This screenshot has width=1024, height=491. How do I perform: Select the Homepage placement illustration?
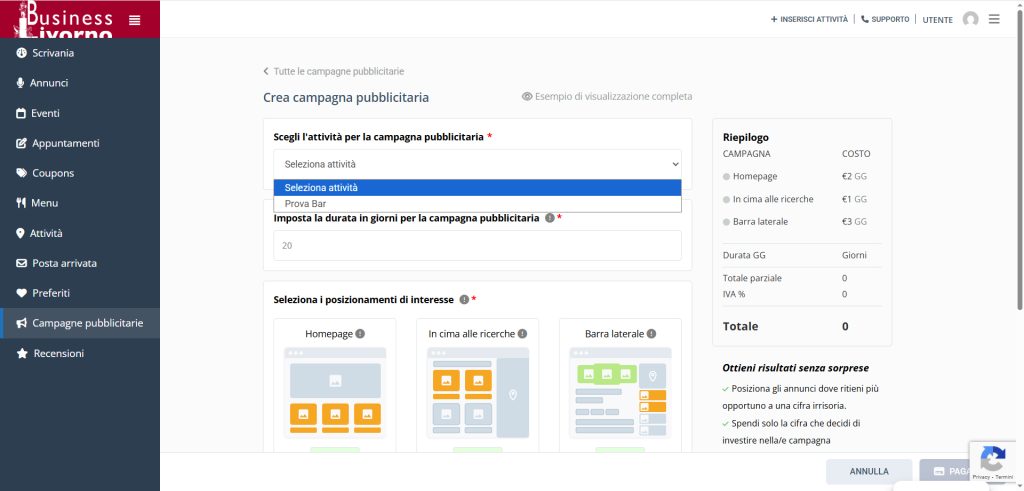[335, 392]
